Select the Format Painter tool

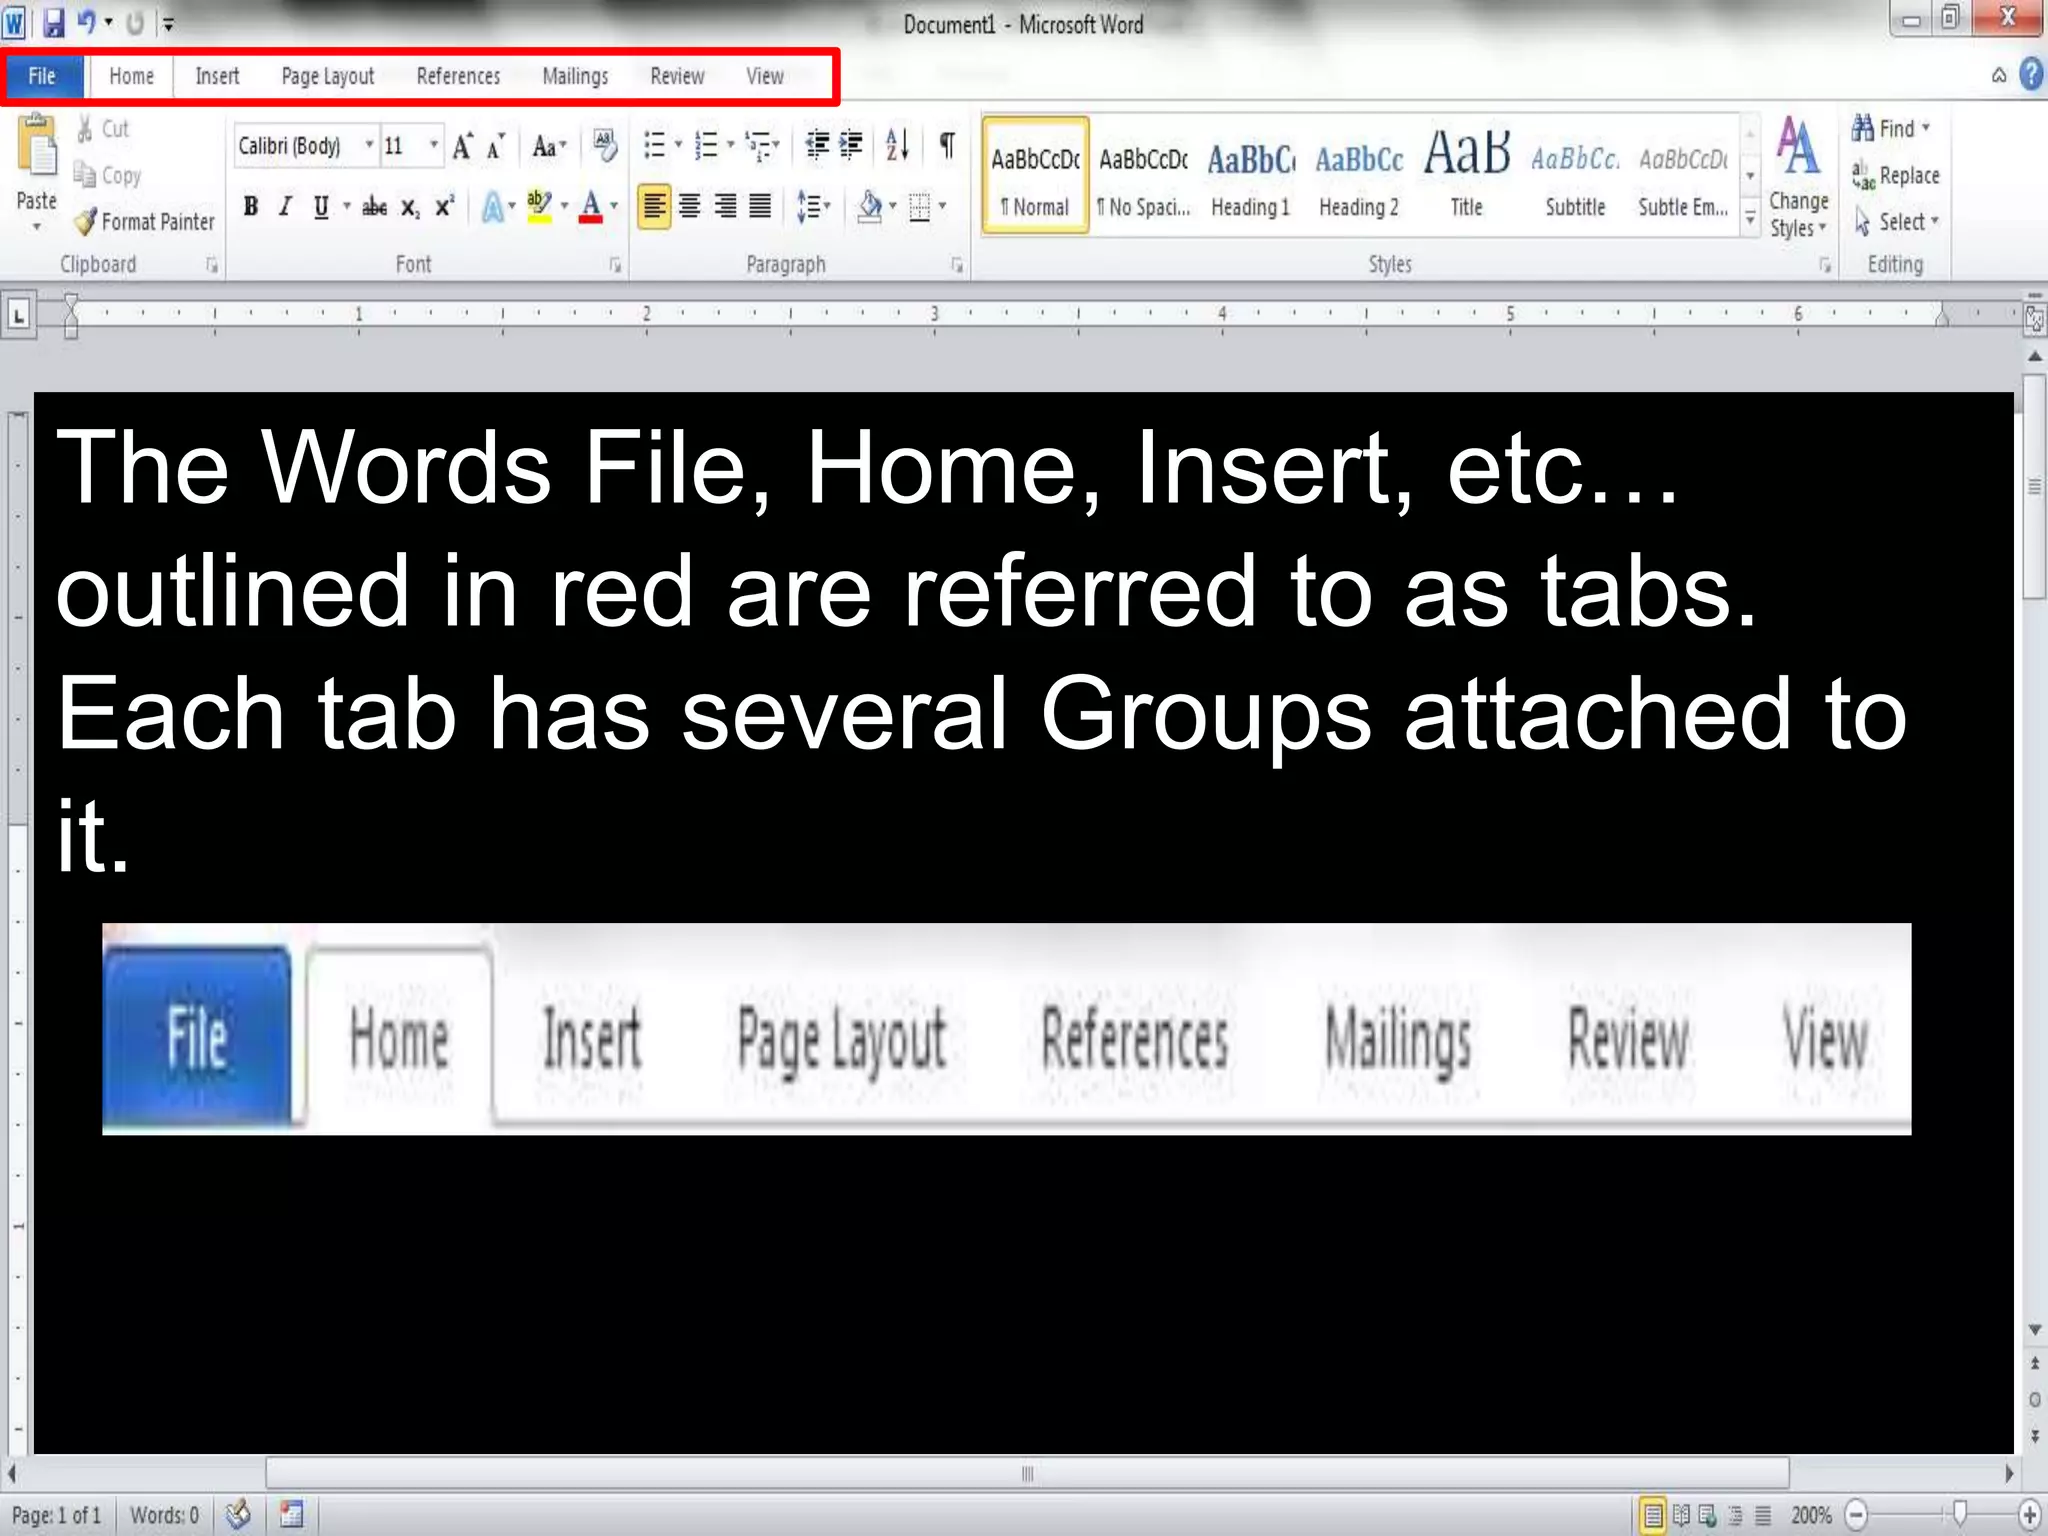pyautogui.click(x=146, y=222)
